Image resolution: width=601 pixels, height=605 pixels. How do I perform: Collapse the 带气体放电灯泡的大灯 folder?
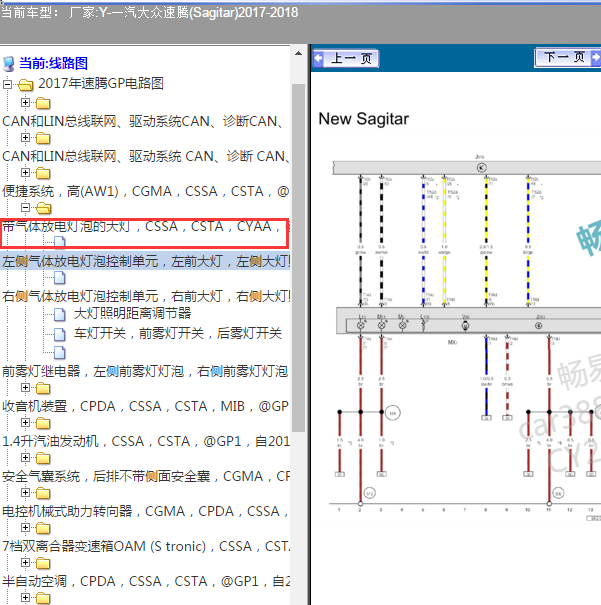coord(25,208)
